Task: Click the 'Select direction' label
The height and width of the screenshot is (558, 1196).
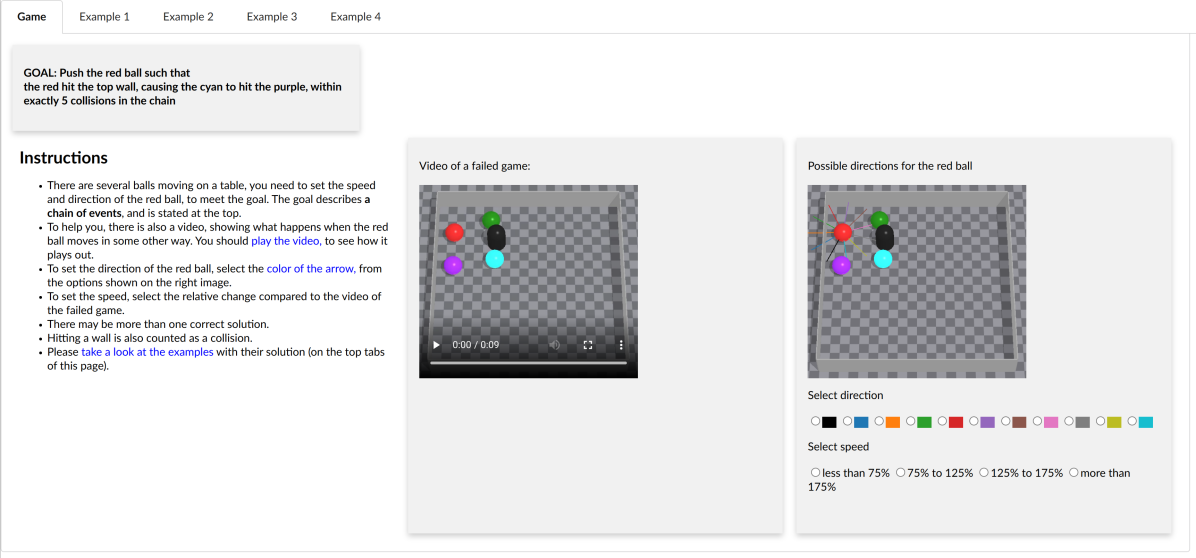Action: click(x=845, y=395)
